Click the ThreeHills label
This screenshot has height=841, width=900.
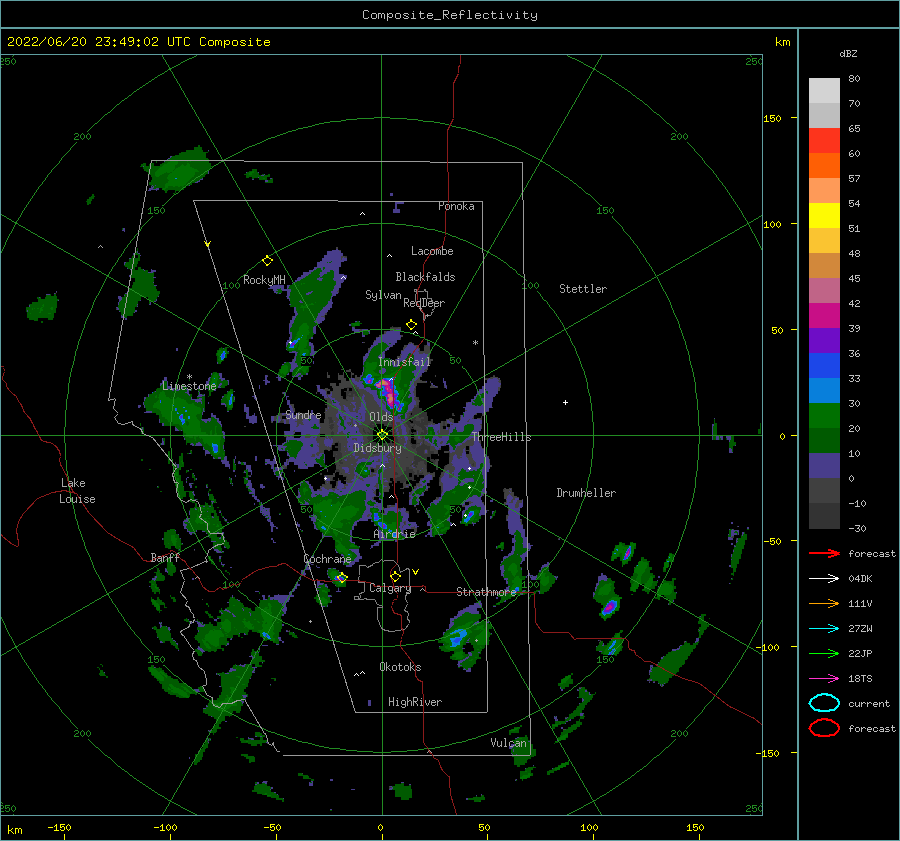point(501,437)
